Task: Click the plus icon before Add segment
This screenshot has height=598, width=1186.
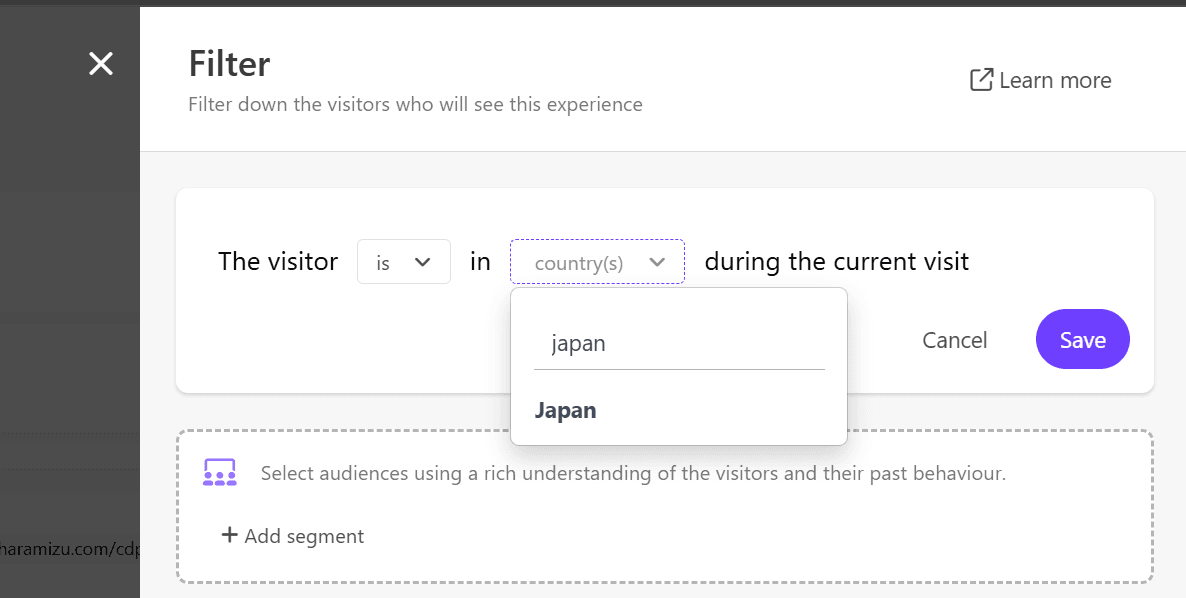Action: [x=229, y=535]
